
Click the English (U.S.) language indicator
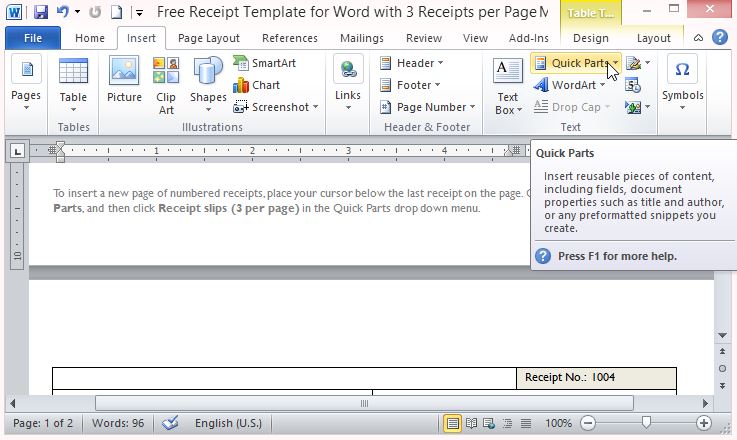tap(228, 423)
